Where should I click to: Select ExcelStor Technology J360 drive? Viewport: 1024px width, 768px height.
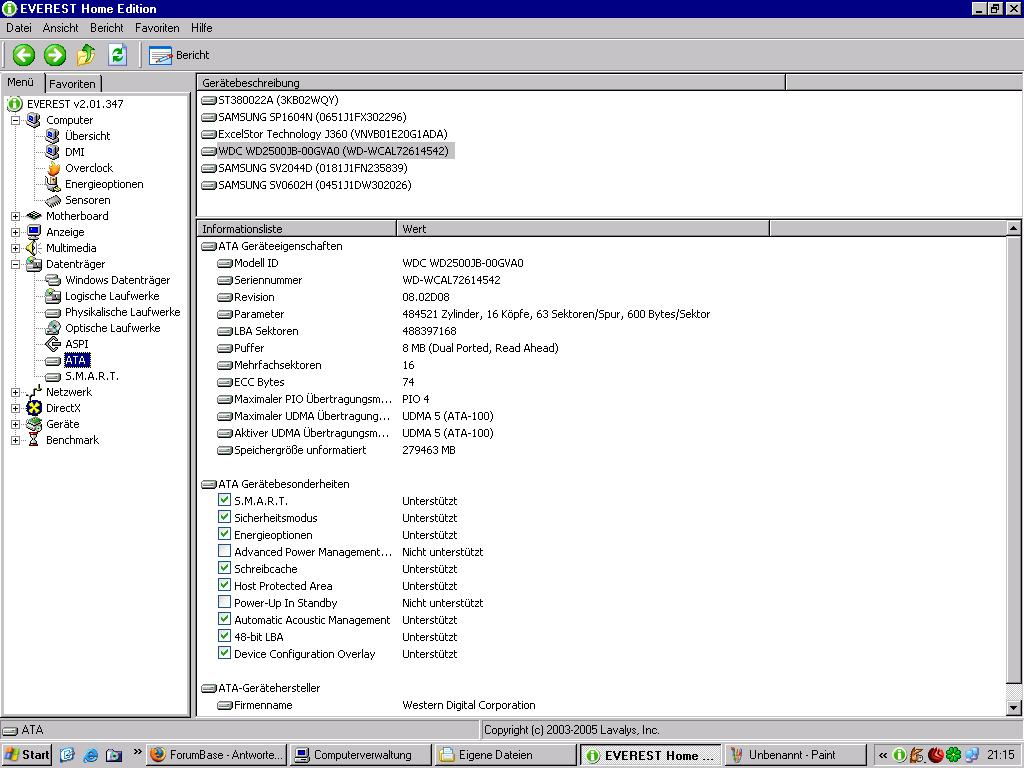point(332,134)
